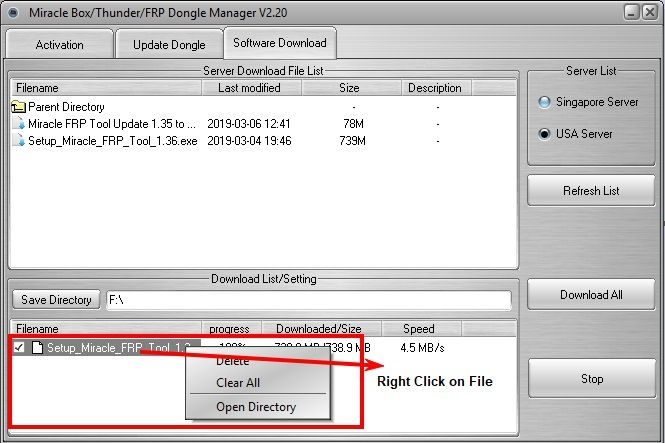Click the 4.5 MB/s speed value

pos(422,348)
